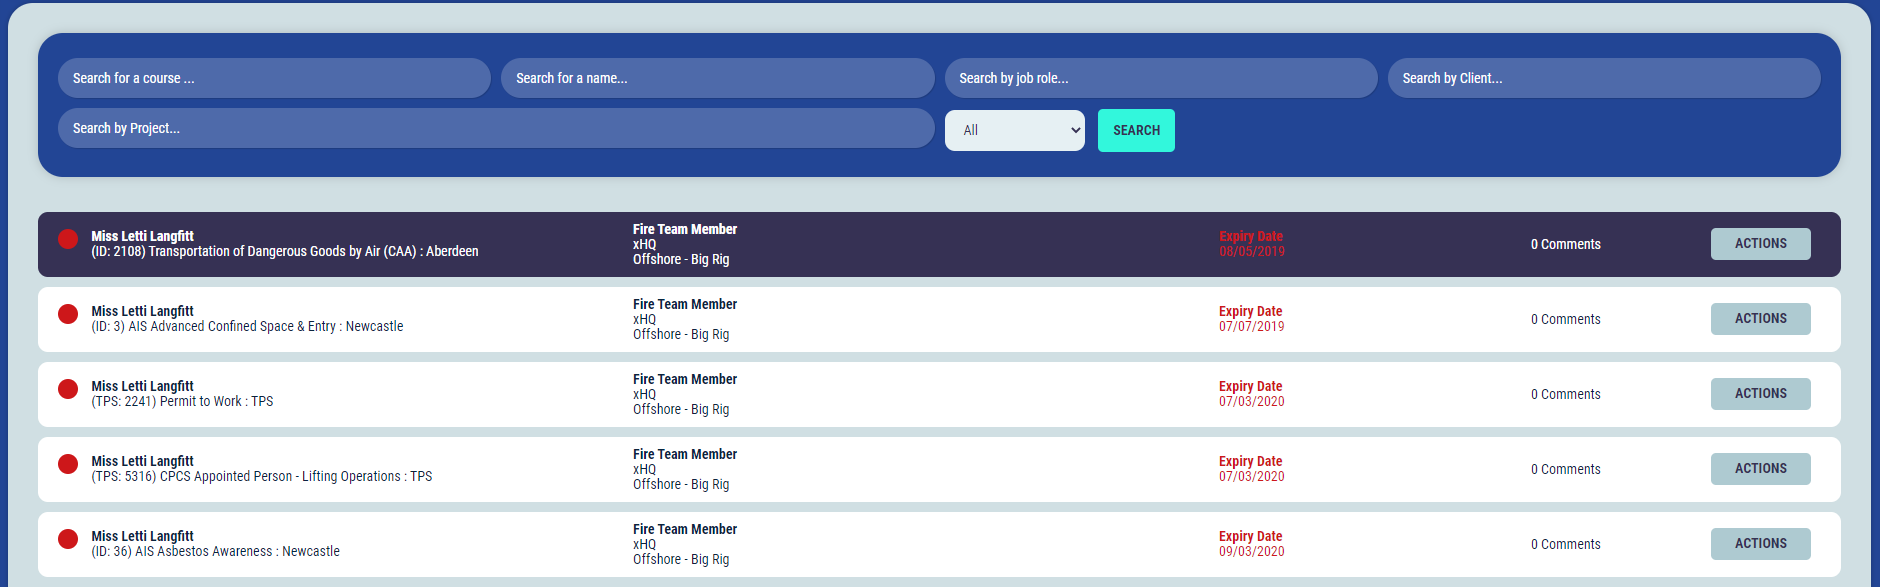The width and height of the screenshot is (1880, 587).
Task: Select the Search by job role field
Action: (x=1160, y=78)
